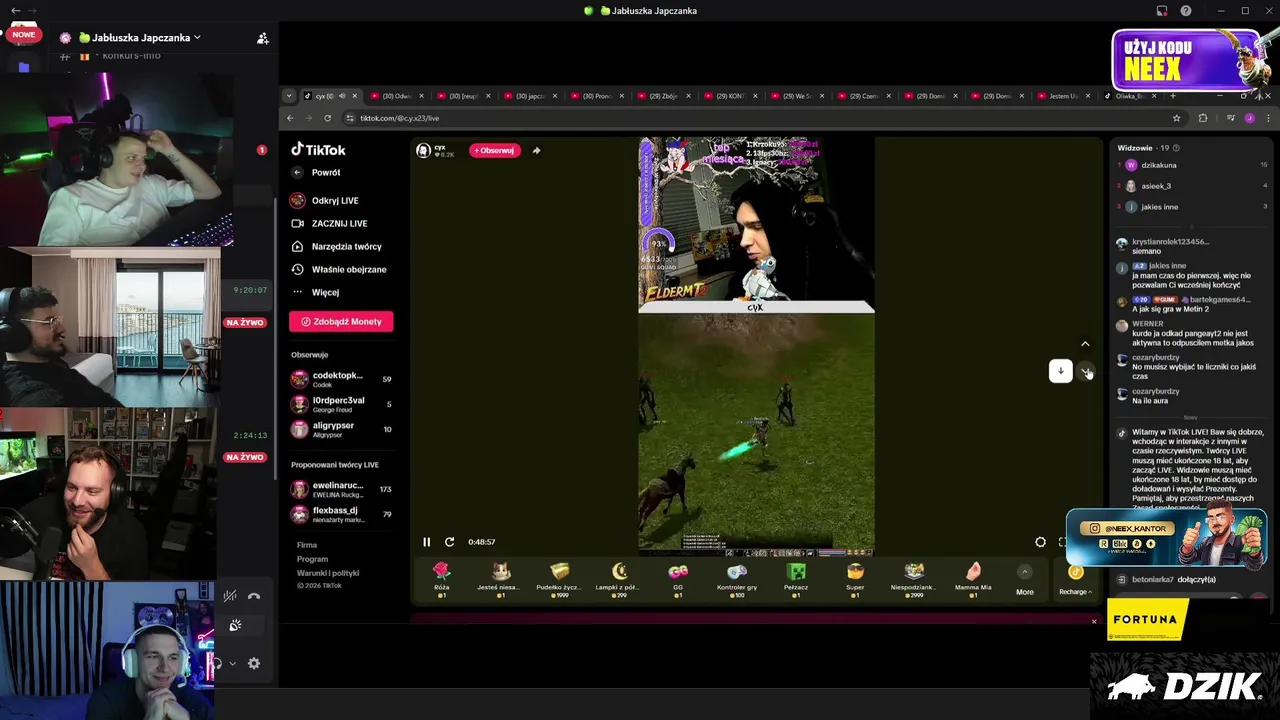Pick the Pudełko życzeń gift box
This screenshot has height=720, width=1280.
[x=559, y=579]
